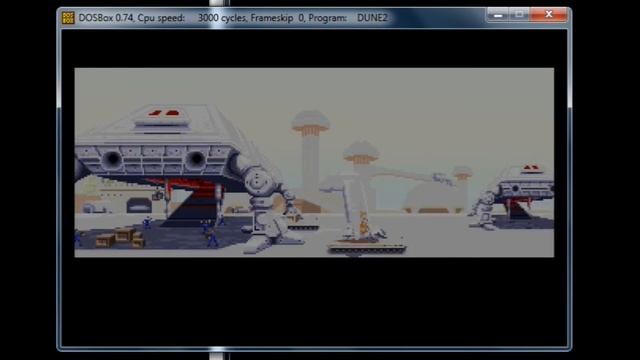Maximize the DOSBox window
Image resolution: width=640 pixels, height=360 pixels.
[519, 15]
